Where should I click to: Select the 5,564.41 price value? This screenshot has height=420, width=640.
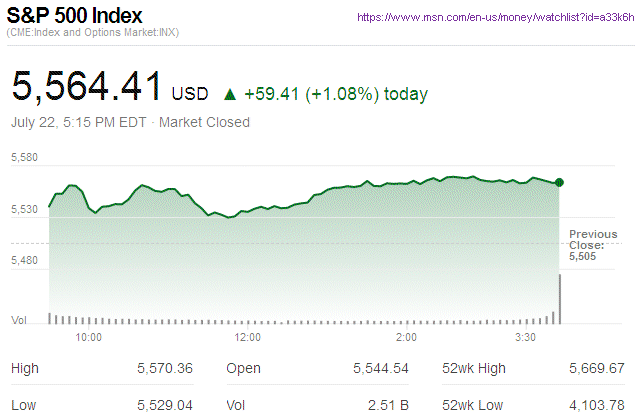tap(86, 86)
